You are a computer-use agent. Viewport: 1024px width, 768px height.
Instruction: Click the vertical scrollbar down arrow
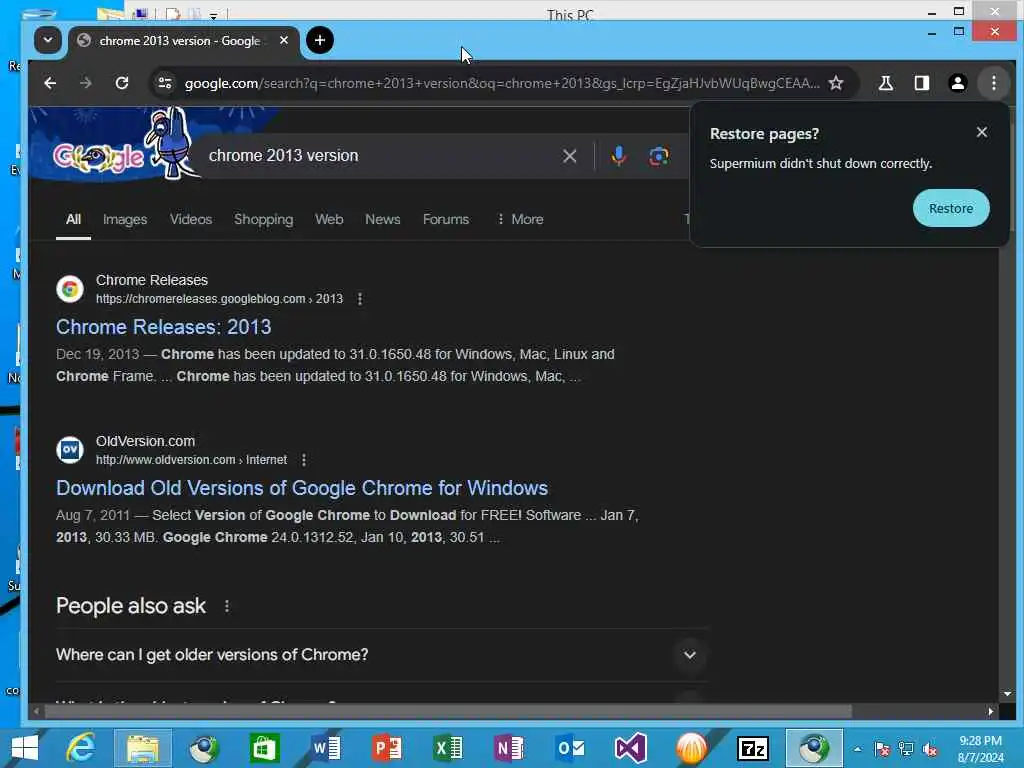point(1007,694)
